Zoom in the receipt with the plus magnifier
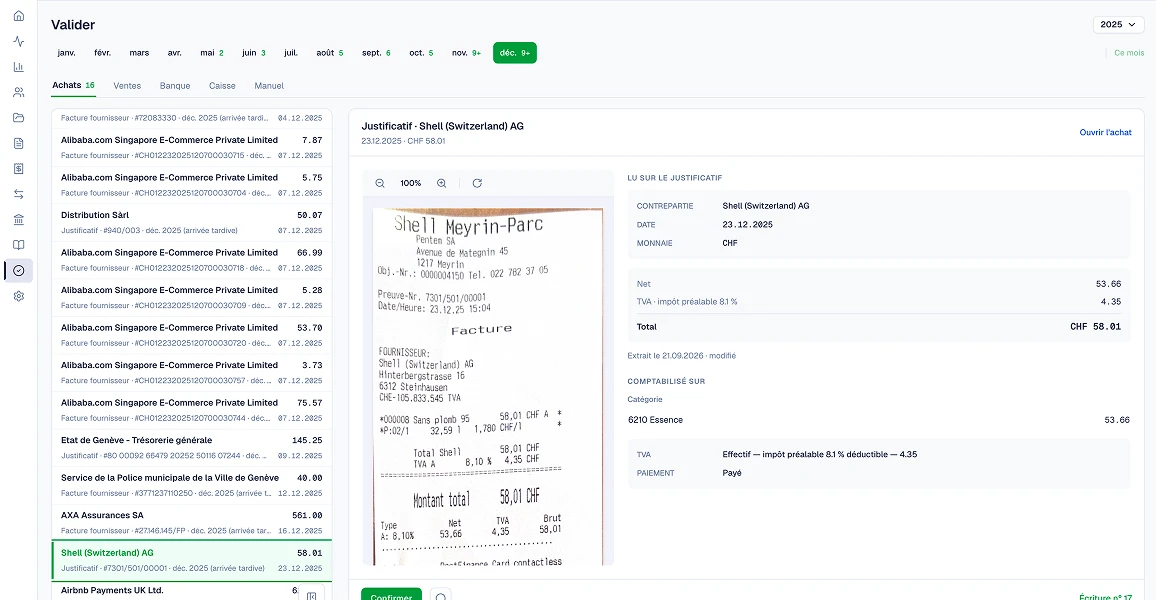The image size is (1156, 600). pos(442,183)
